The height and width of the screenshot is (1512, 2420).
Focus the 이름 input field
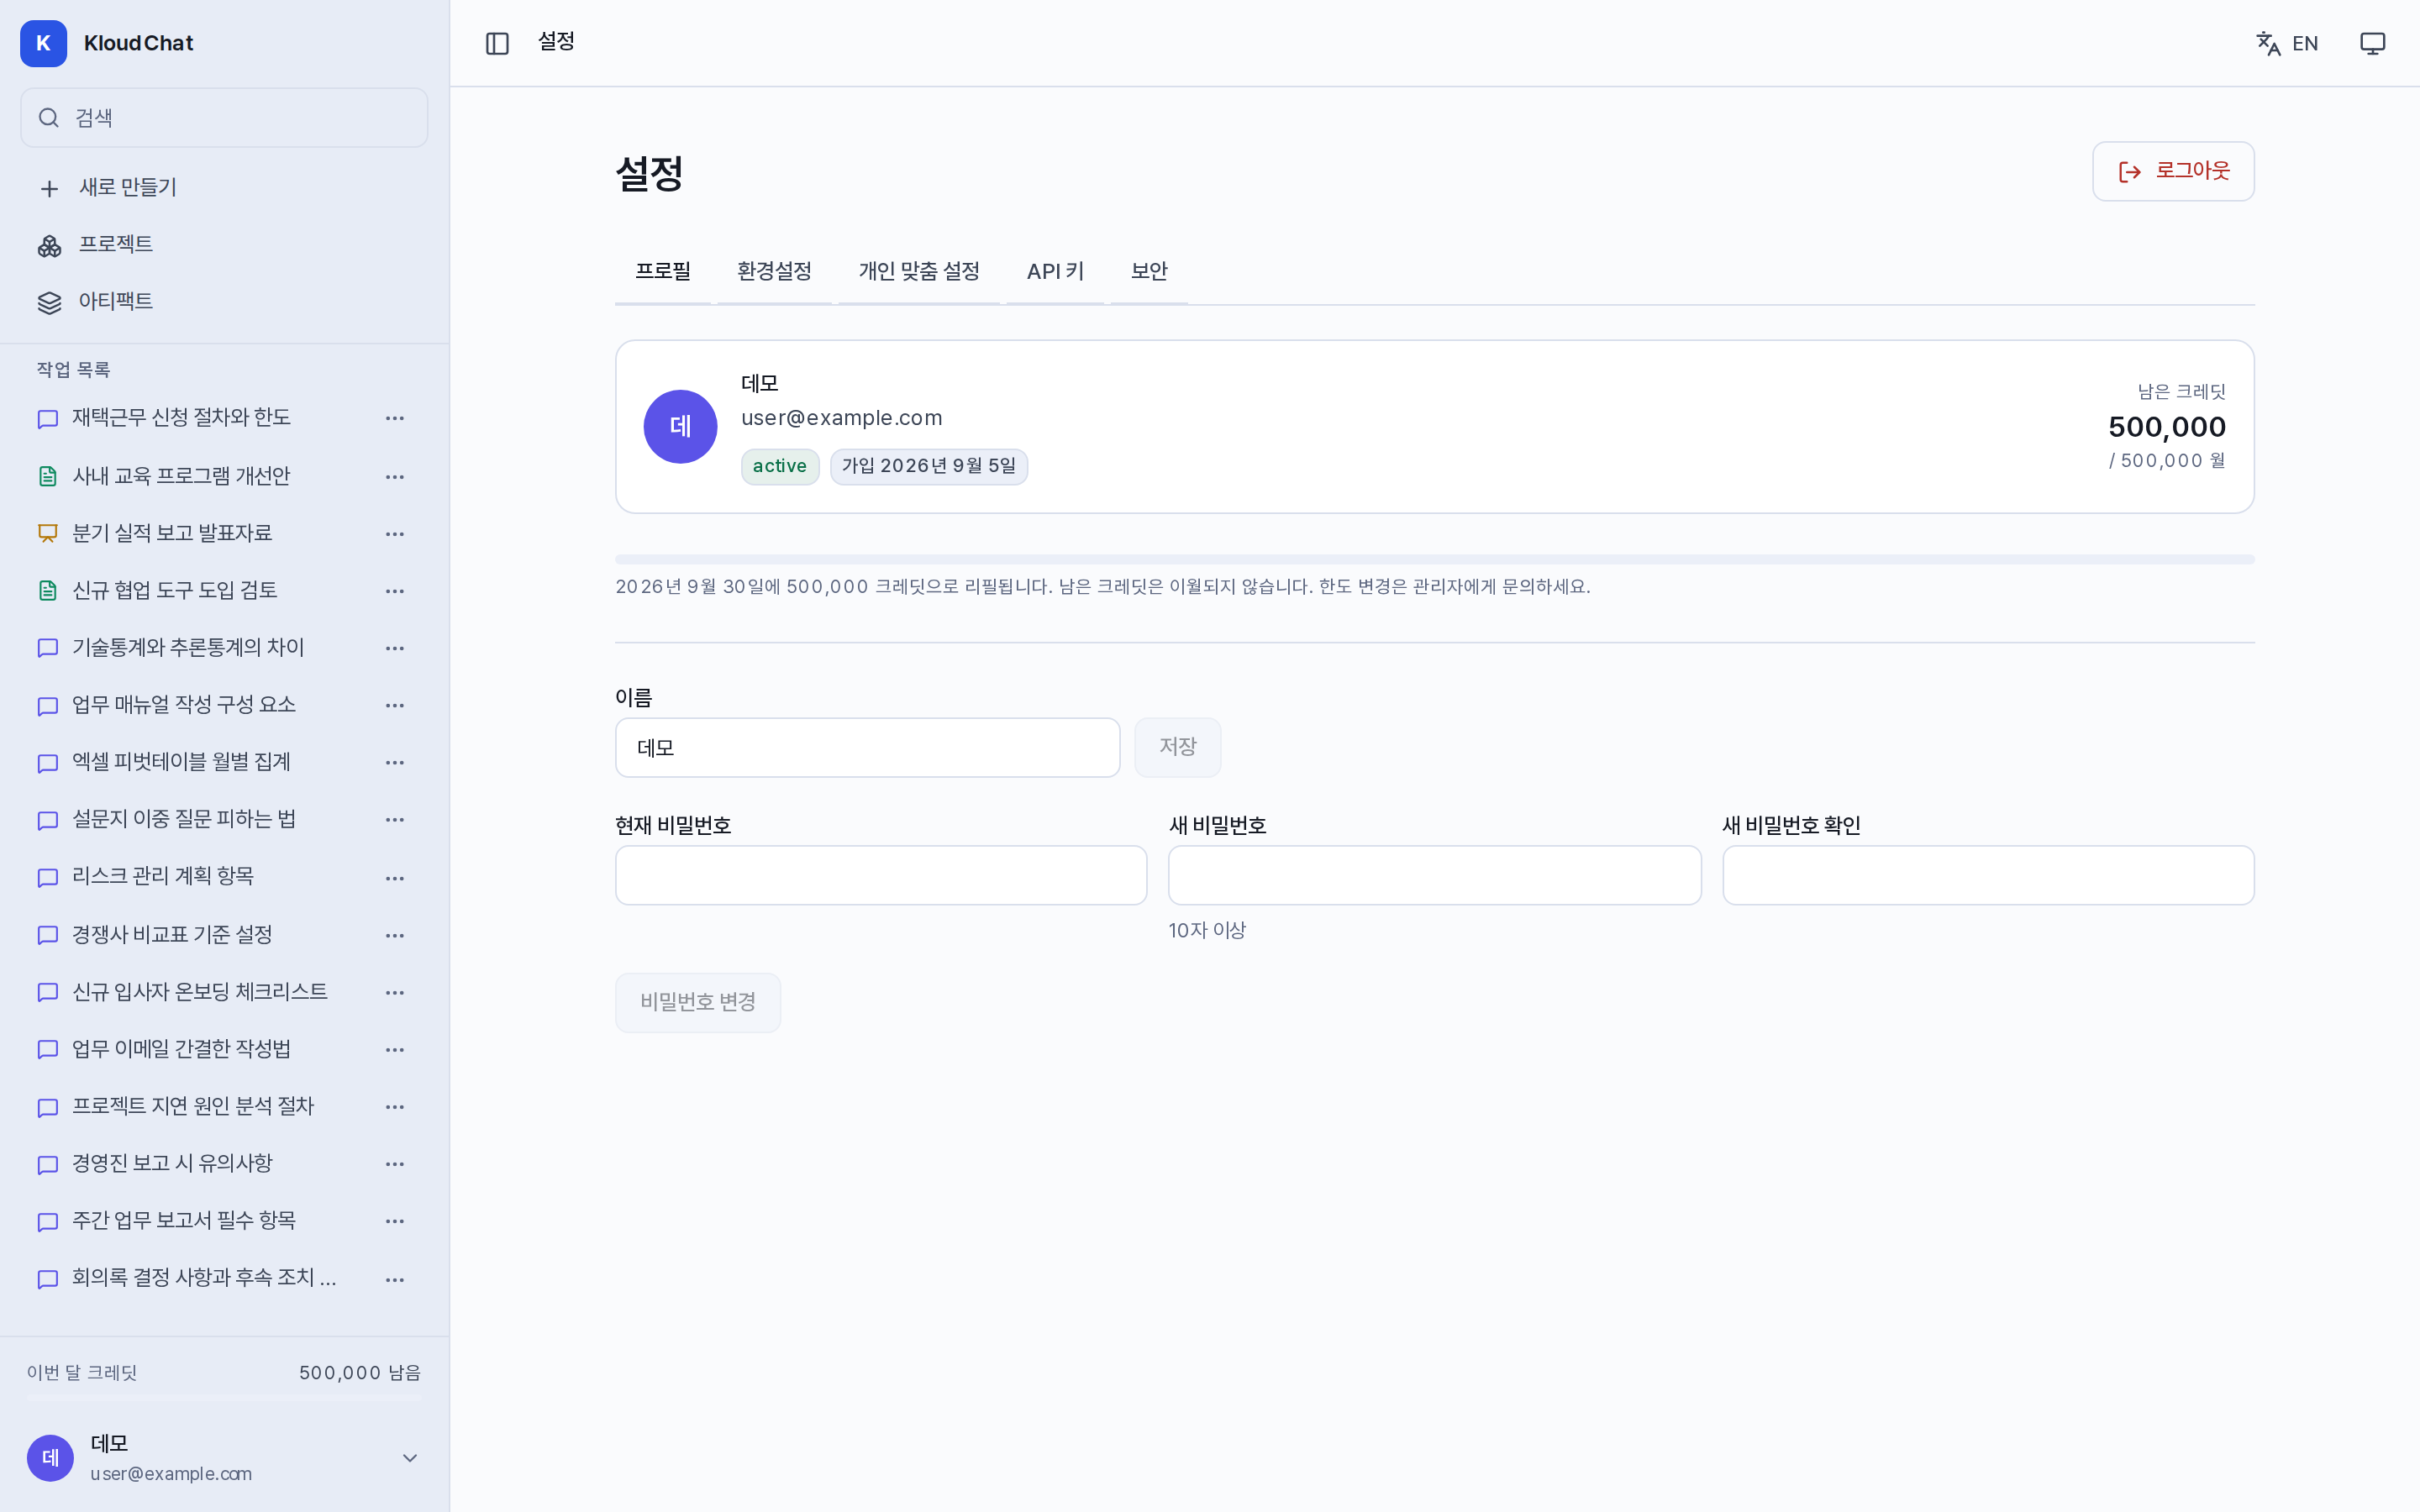point(867,747)
